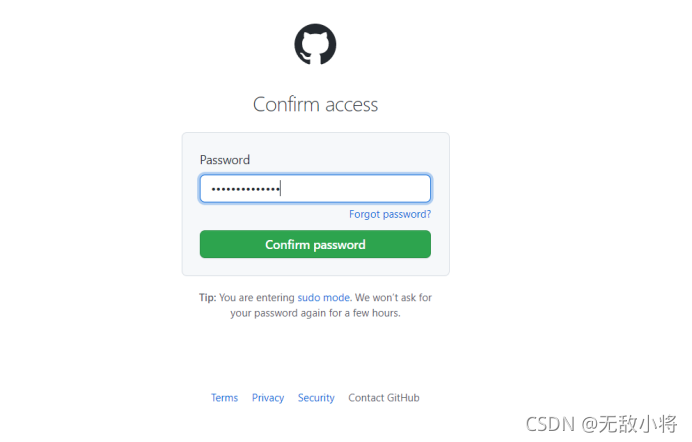The image size is (692, 442).
Task: Open the sudo mode link
Action: pyautogui.click(x=323, y=298)
